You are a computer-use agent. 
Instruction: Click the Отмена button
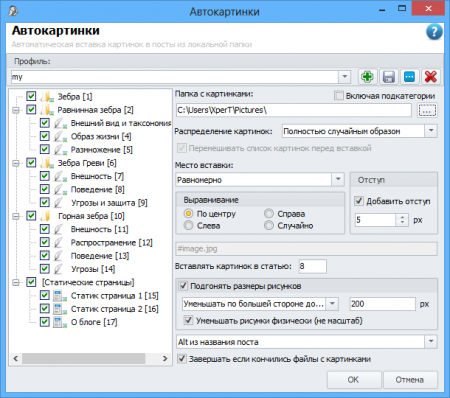(x=410, y=380)
